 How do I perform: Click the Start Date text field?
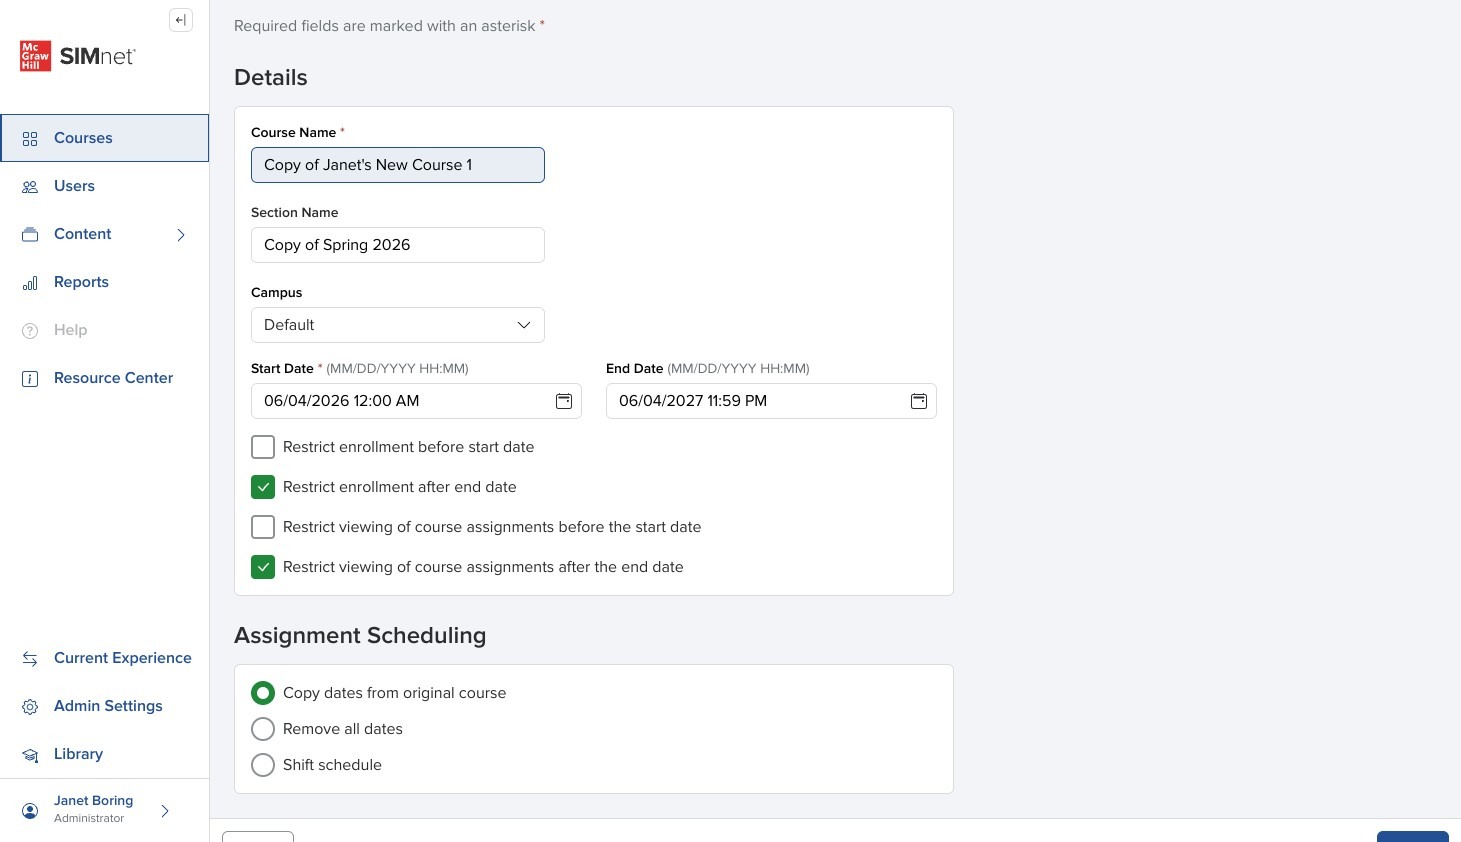(x=416, y=401)
